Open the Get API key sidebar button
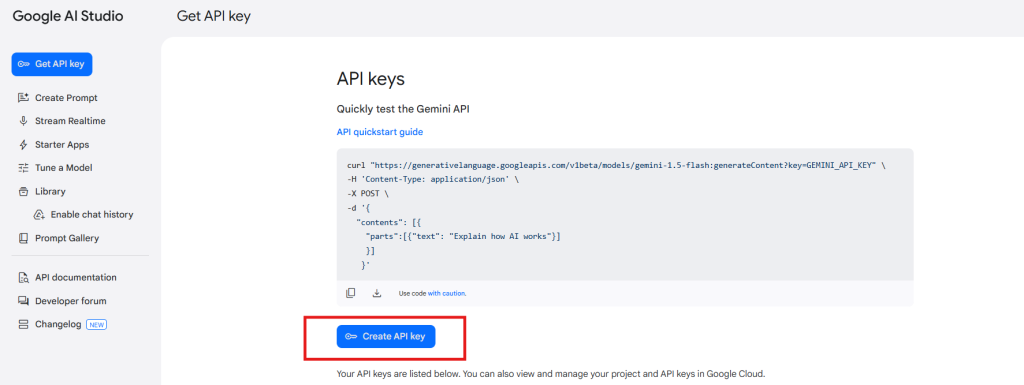Image resolution: width=1024 pixels, height=385 pixels. click(x=52, y=64)
